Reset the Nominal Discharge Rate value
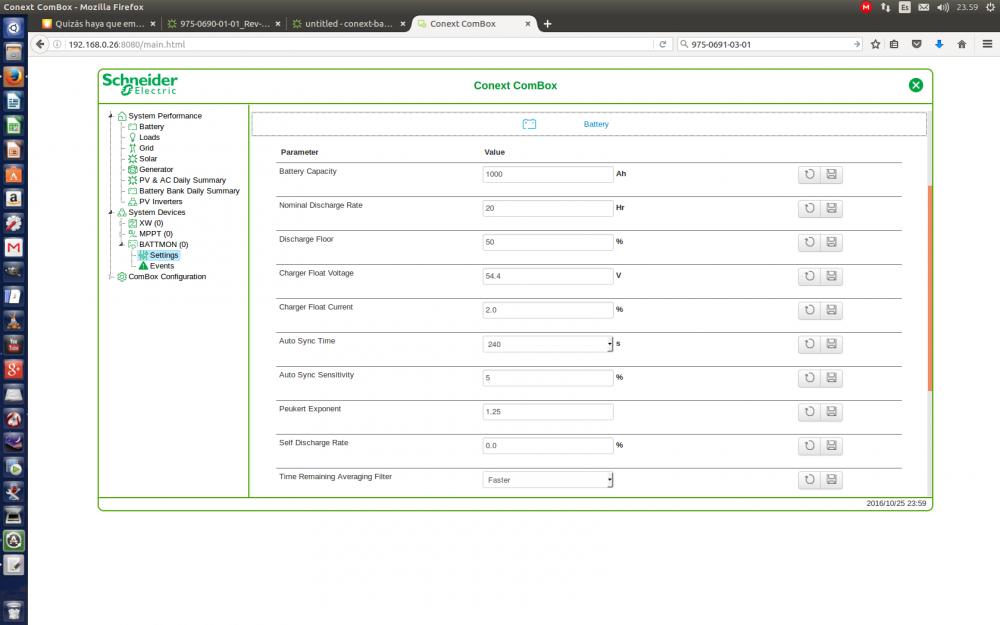 click(809, 208)
